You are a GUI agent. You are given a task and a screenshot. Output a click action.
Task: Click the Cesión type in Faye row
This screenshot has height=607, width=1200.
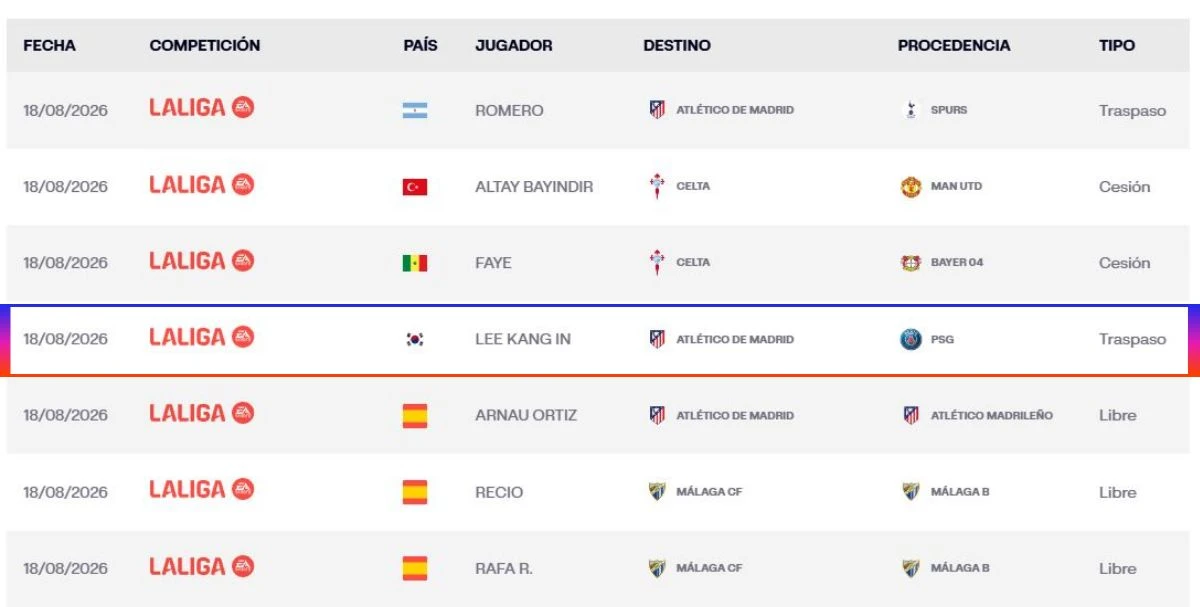[1124, 263]
